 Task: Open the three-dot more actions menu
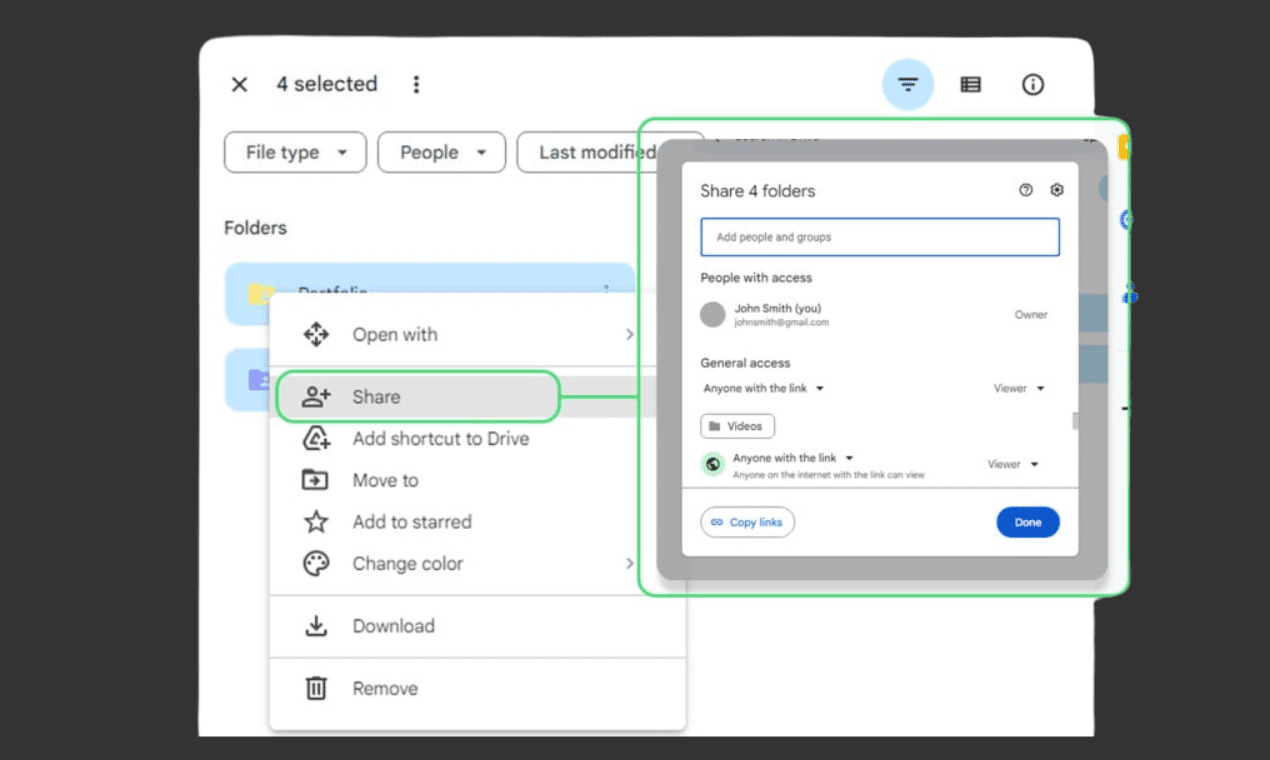point(416,84)
